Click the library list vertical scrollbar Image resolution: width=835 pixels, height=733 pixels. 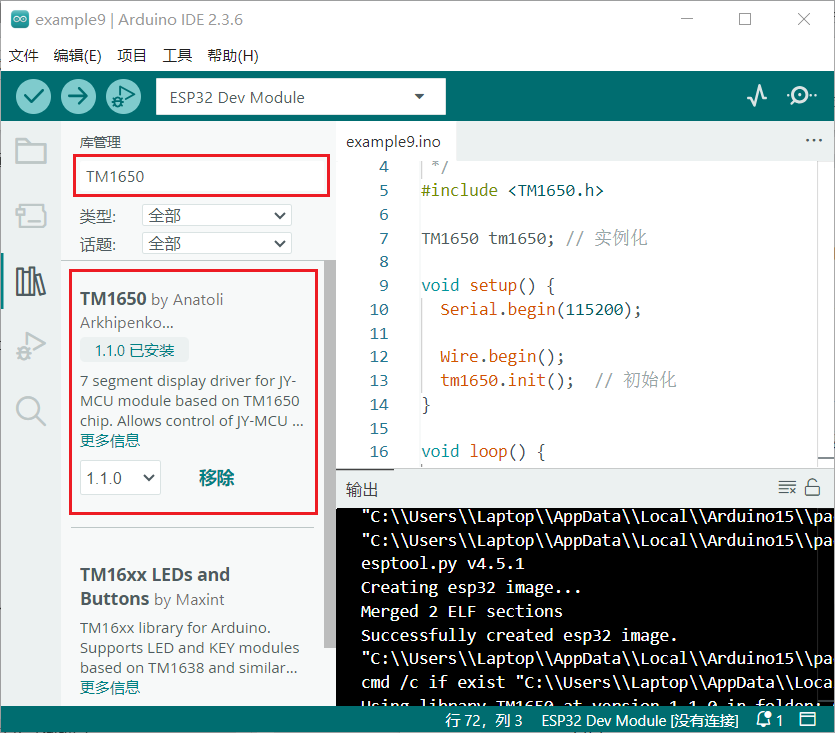coord(330,454)
